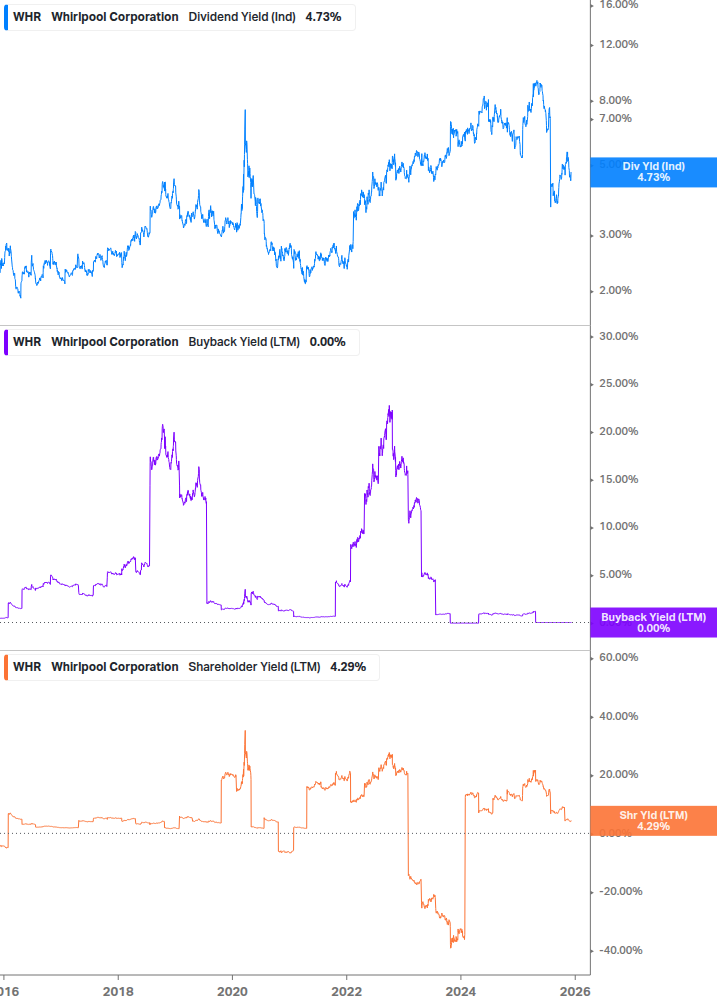Click the 4.73% value in dividend legend
The width and height of the screenshot is (717, 1005).
click(x=323, y=17)
